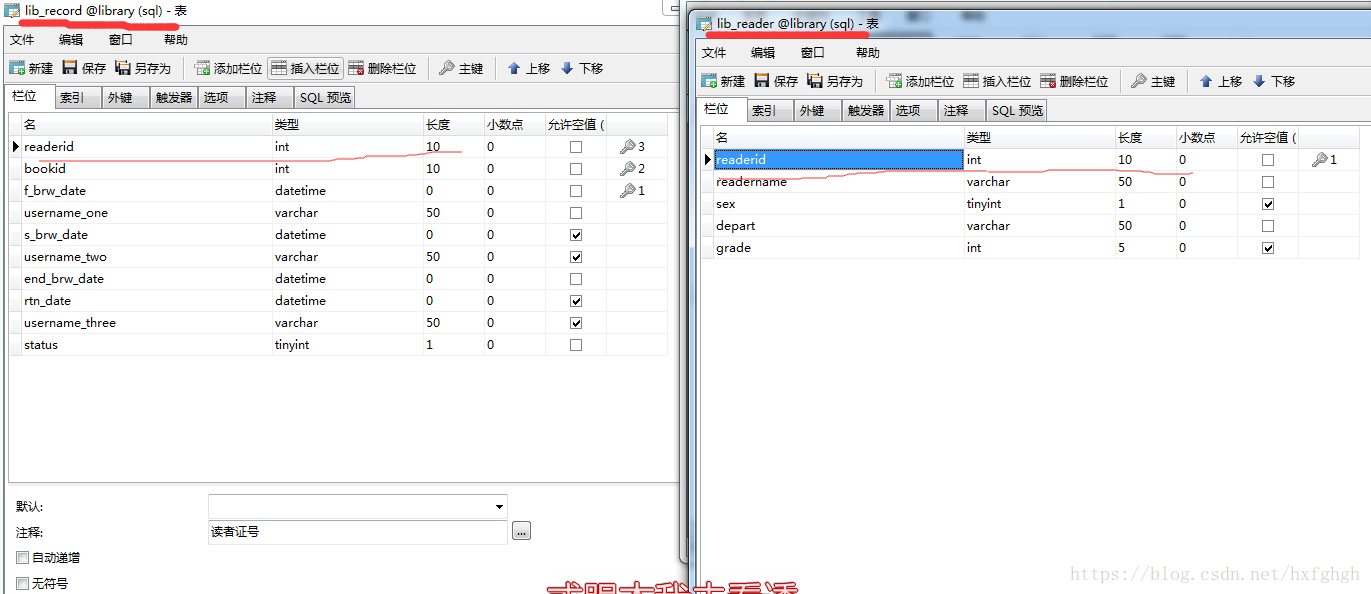The image size is (1371, 594).
Task: Click the ... button beside the 注释 field
Action: pyautogui.click(x=520, y=531)
